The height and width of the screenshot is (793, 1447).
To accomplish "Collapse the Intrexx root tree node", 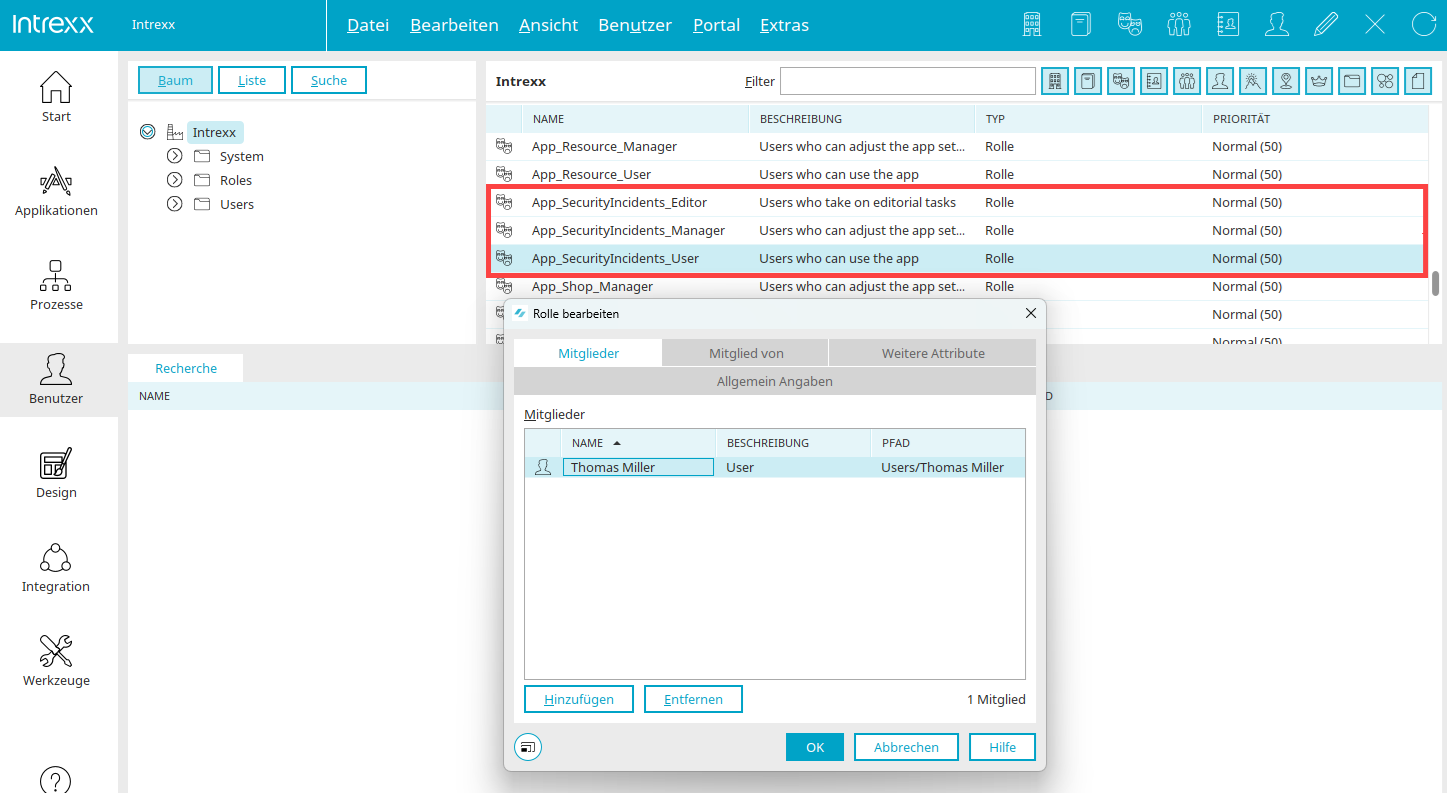I will coord(148,132).
